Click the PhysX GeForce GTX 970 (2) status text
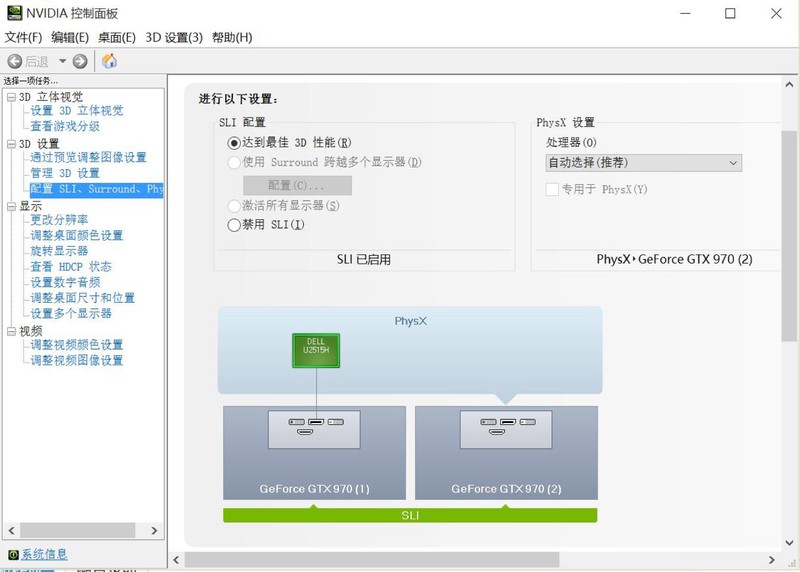 [x=674, y=259]
